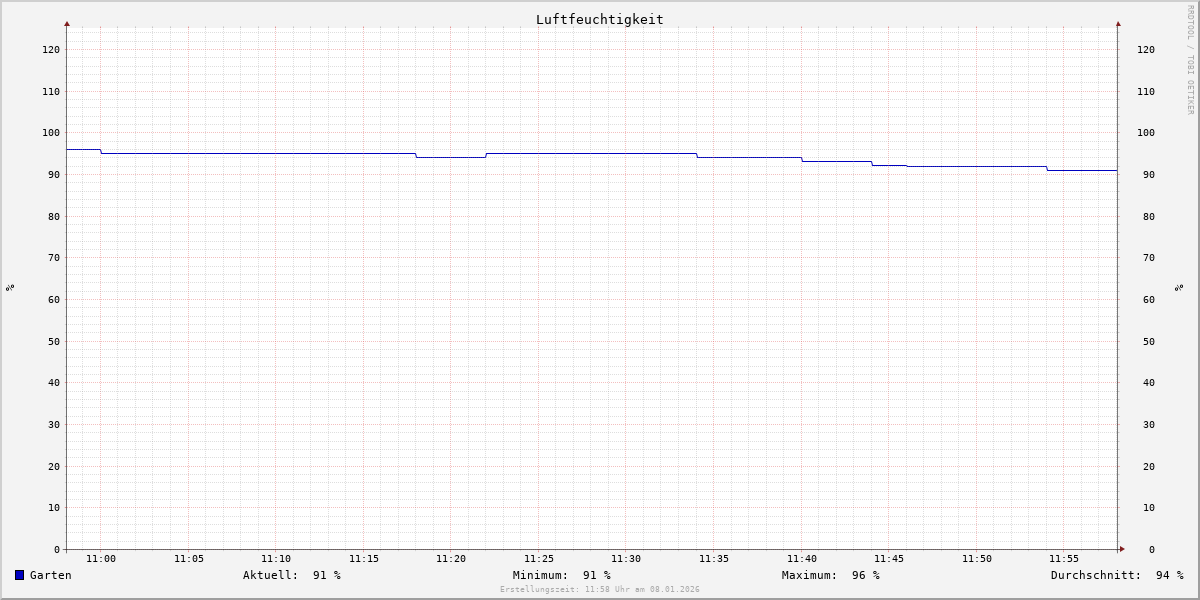
Task: Click the red arrow atop the left y-axis
Action: [x=67, y=23]
